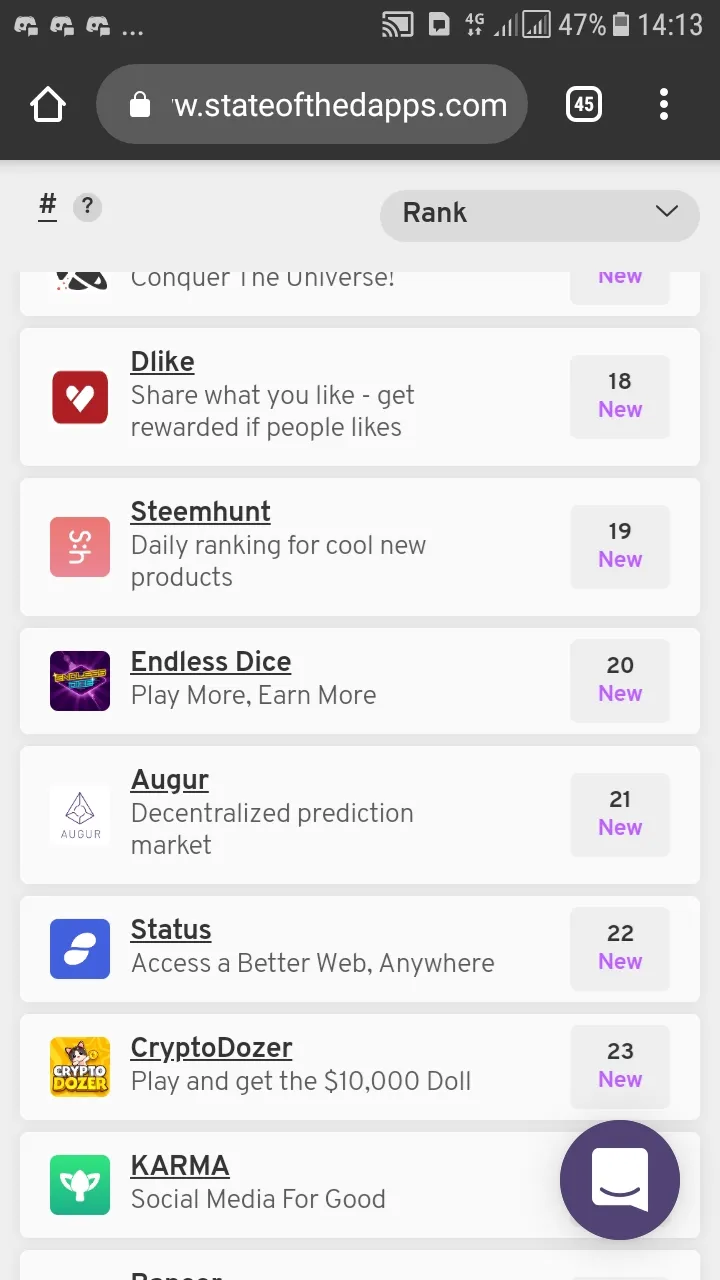The image size is (720, 1280).
Task: Open the chat support bubble
Action: point(620,1180)
